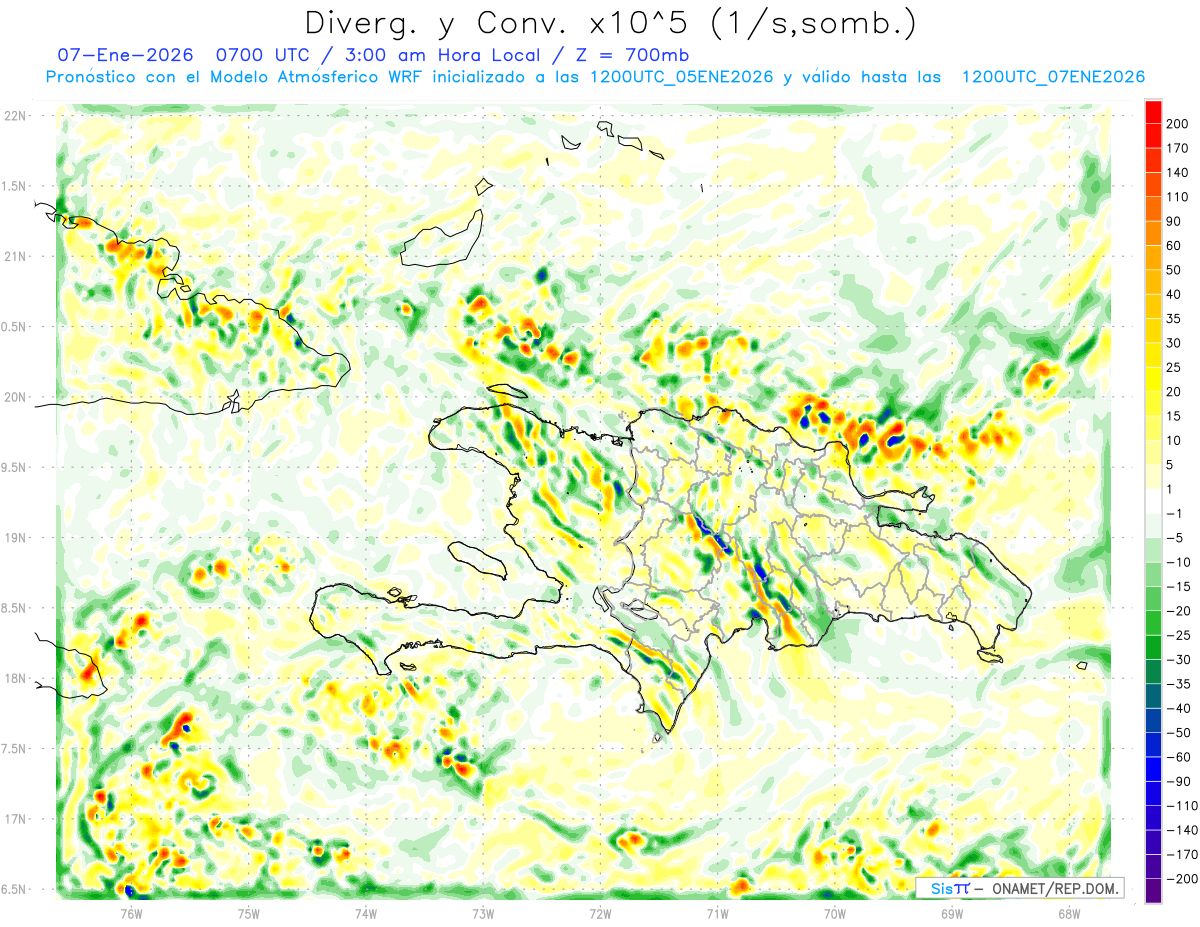Click the '60' colorbar value
The image size is (1200, 927).
click(x=1174, y=246)
